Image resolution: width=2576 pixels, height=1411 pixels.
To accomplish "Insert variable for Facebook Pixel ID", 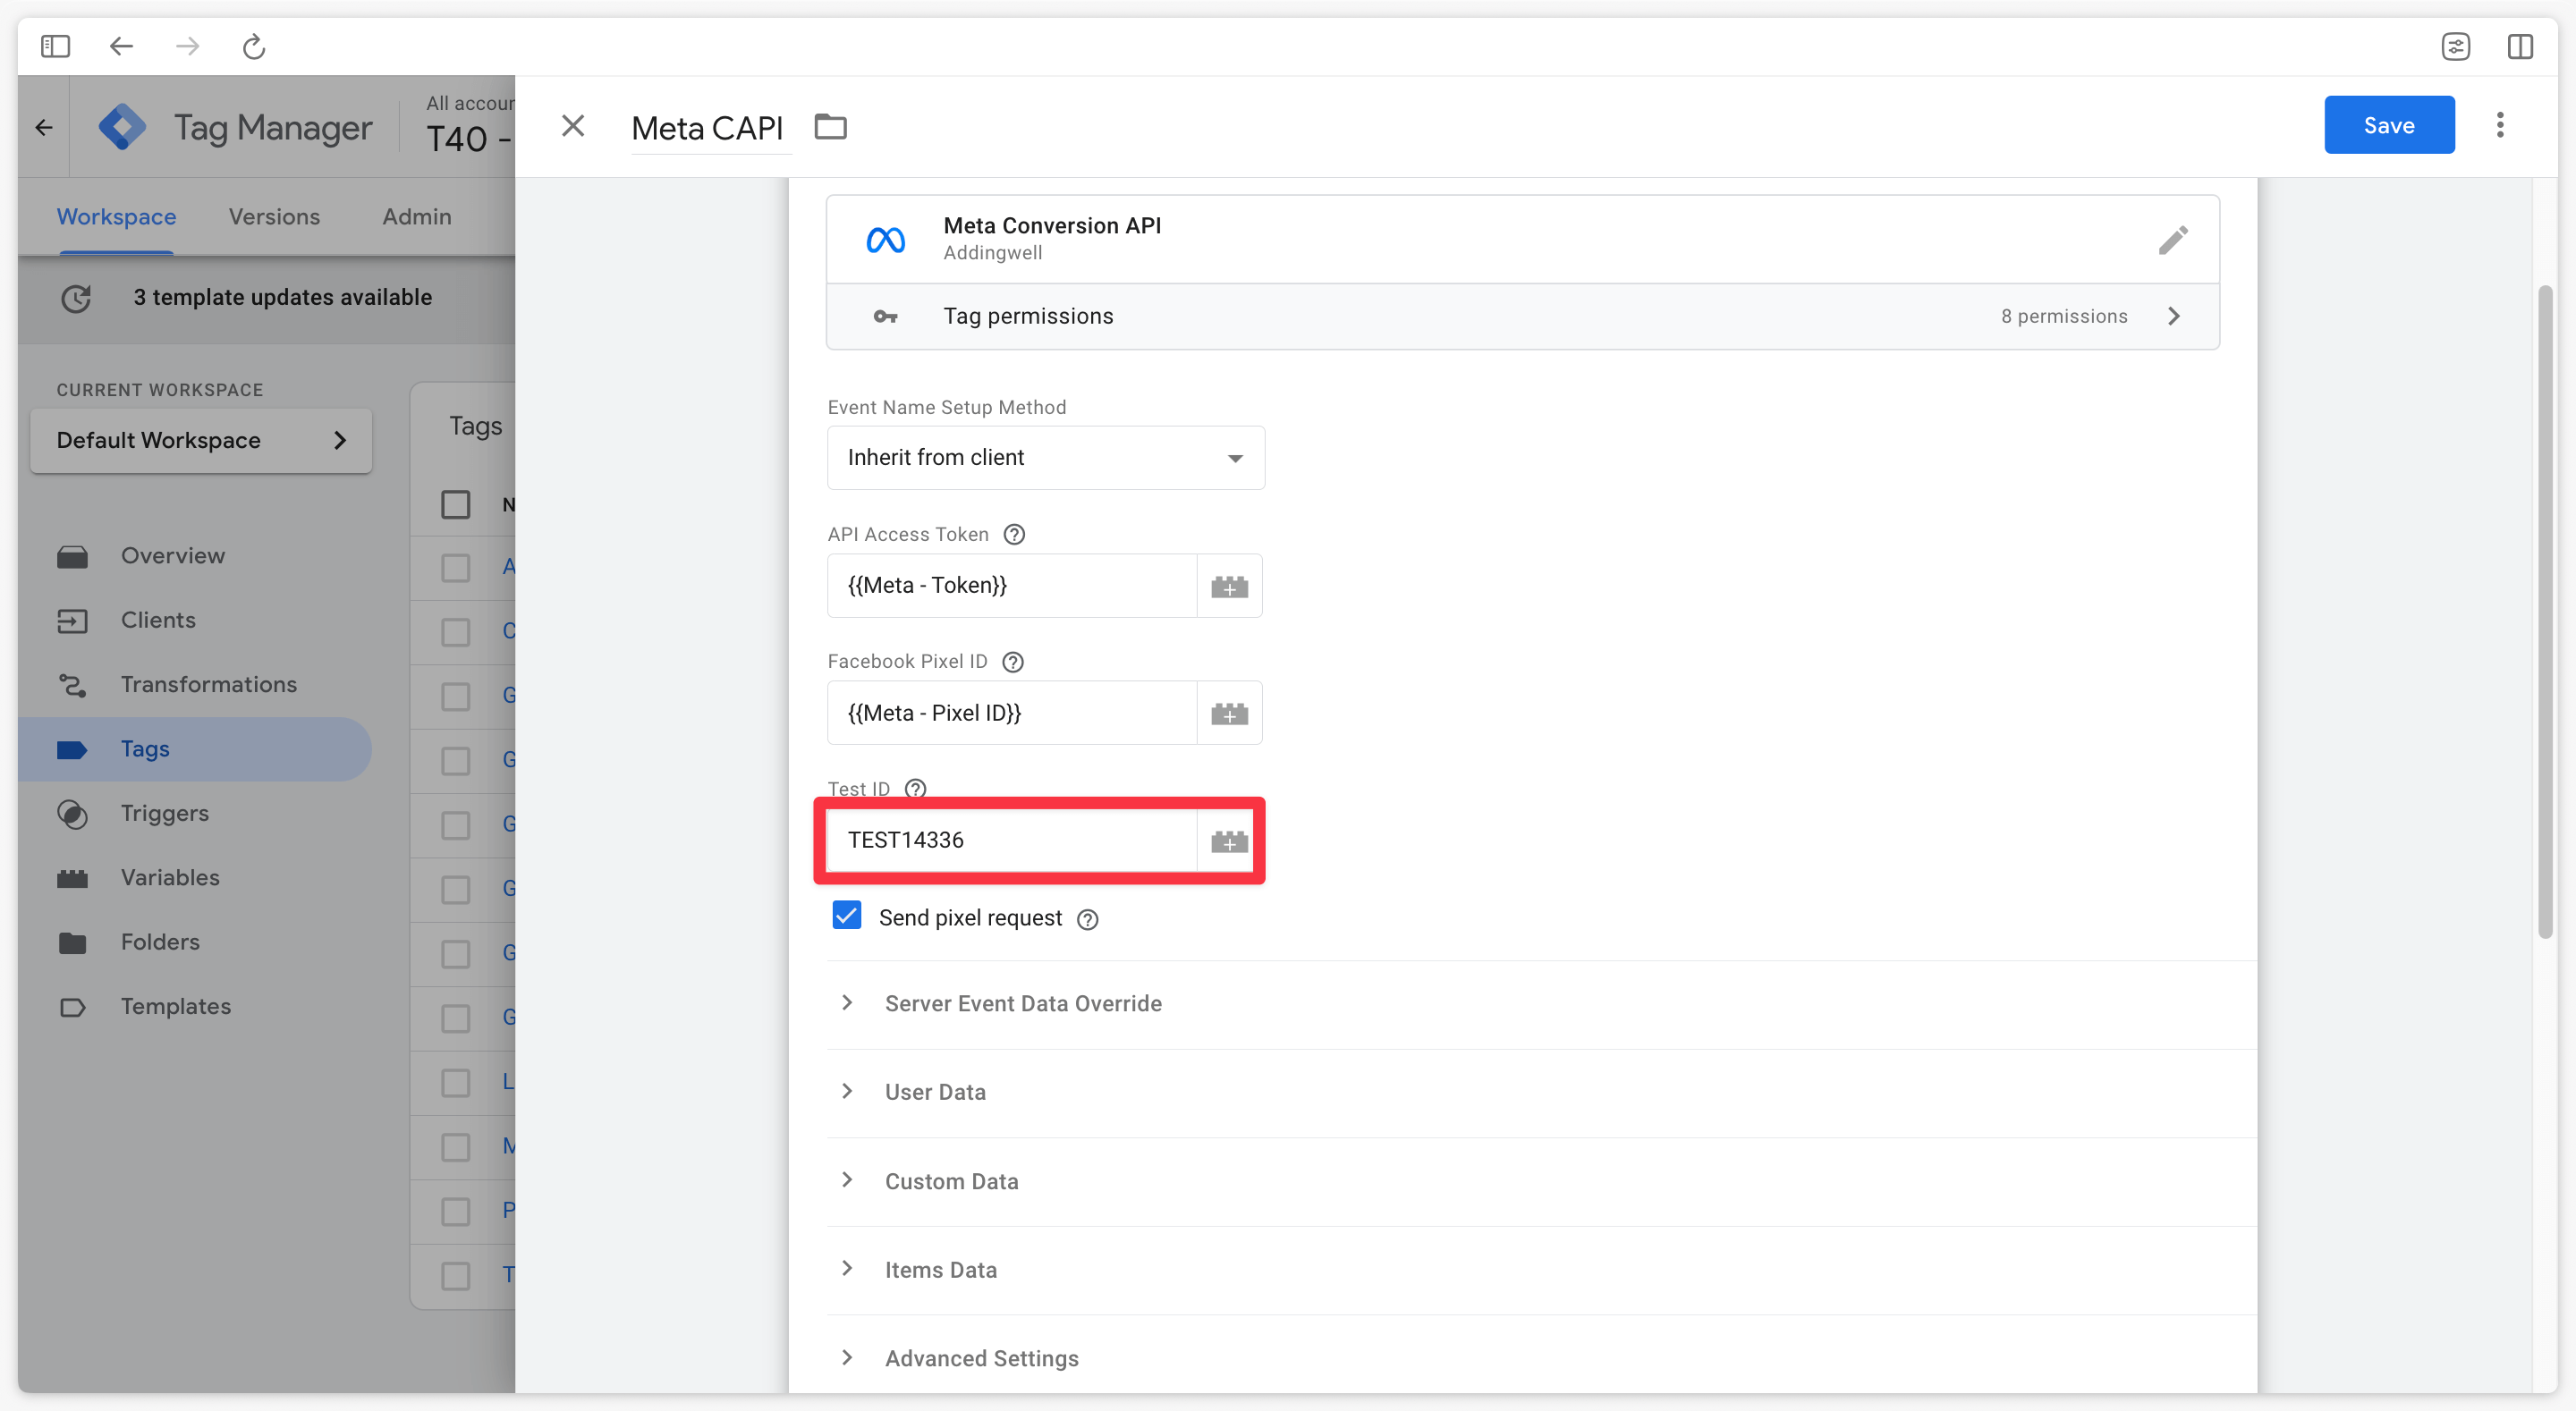I will [1229, 713].
